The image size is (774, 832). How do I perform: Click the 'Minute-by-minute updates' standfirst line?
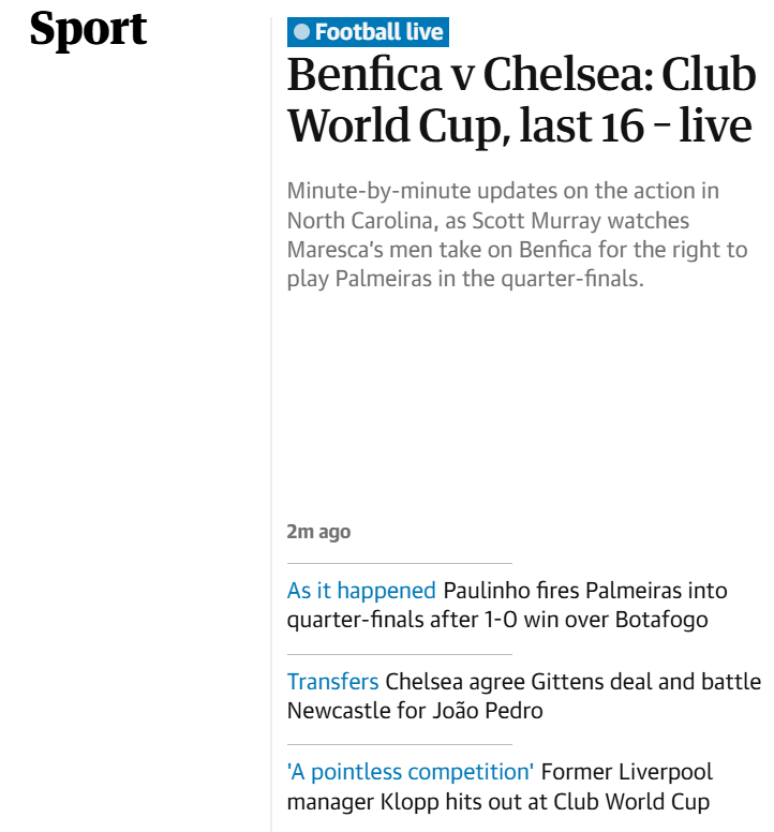503,191
